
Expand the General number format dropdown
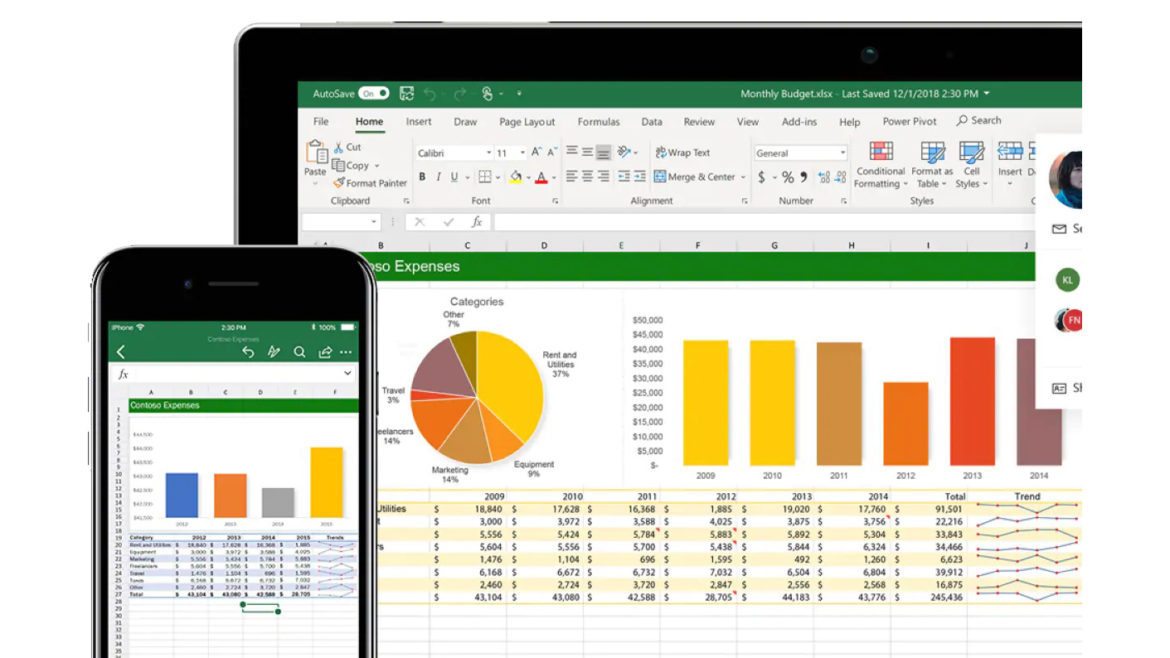tap(842, 153)
